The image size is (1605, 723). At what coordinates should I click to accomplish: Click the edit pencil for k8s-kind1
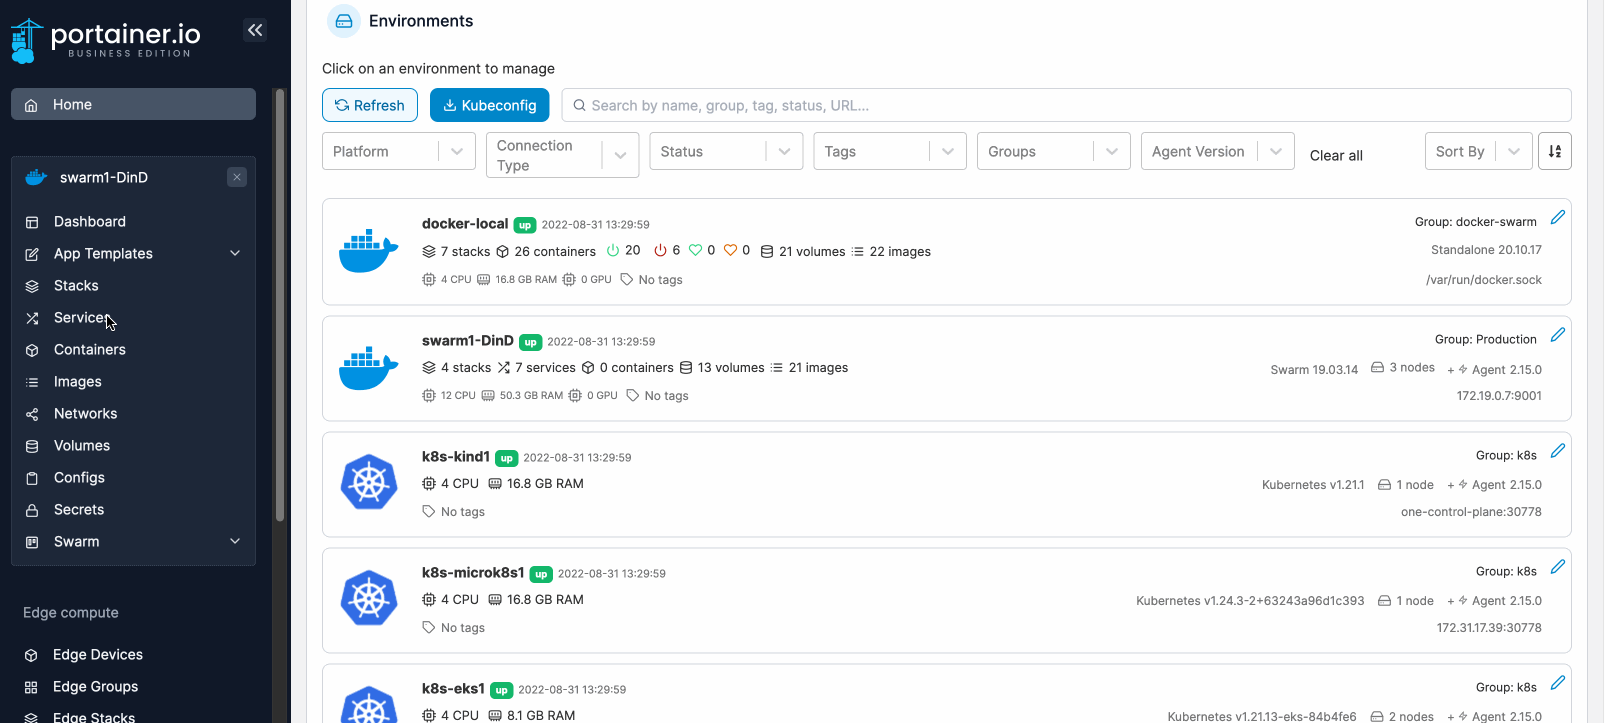(1557, 451)
